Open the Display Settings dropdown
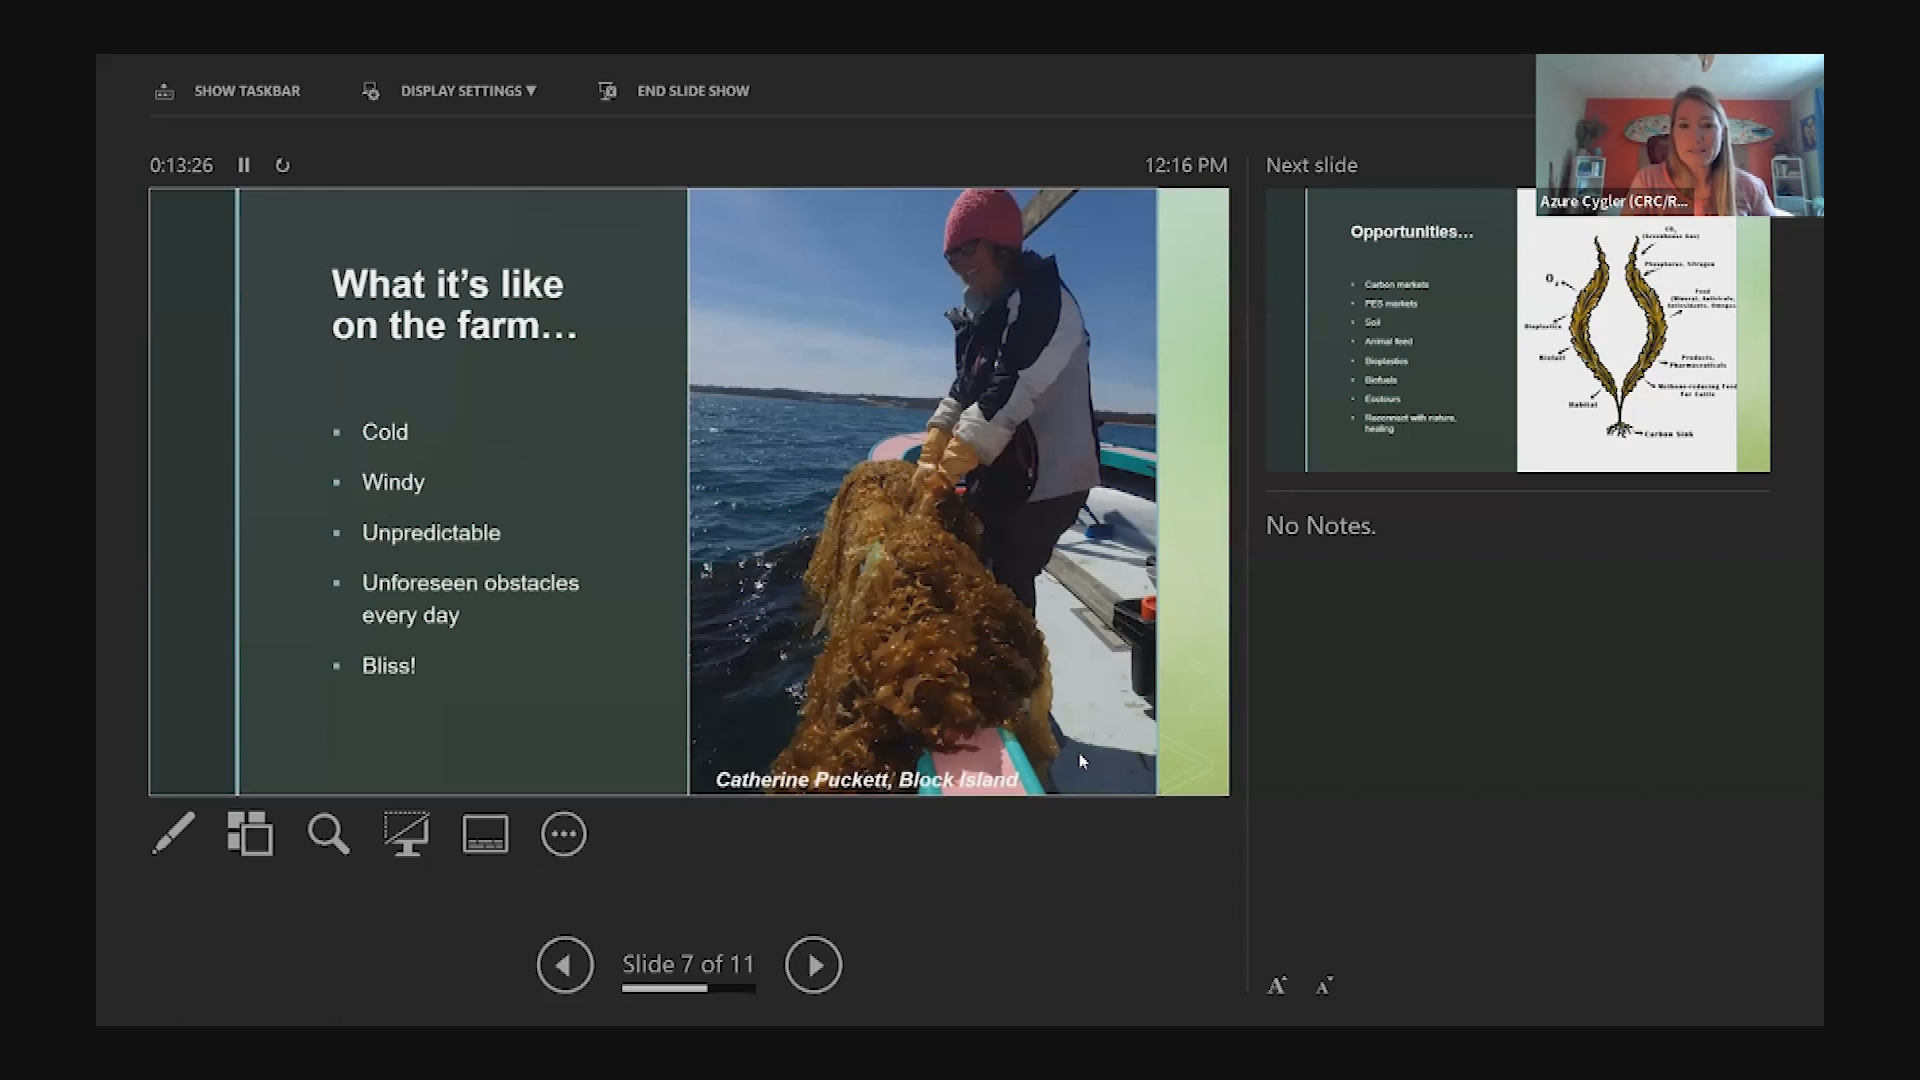This screenshot has height=1080, width=1920. (468, 91)
